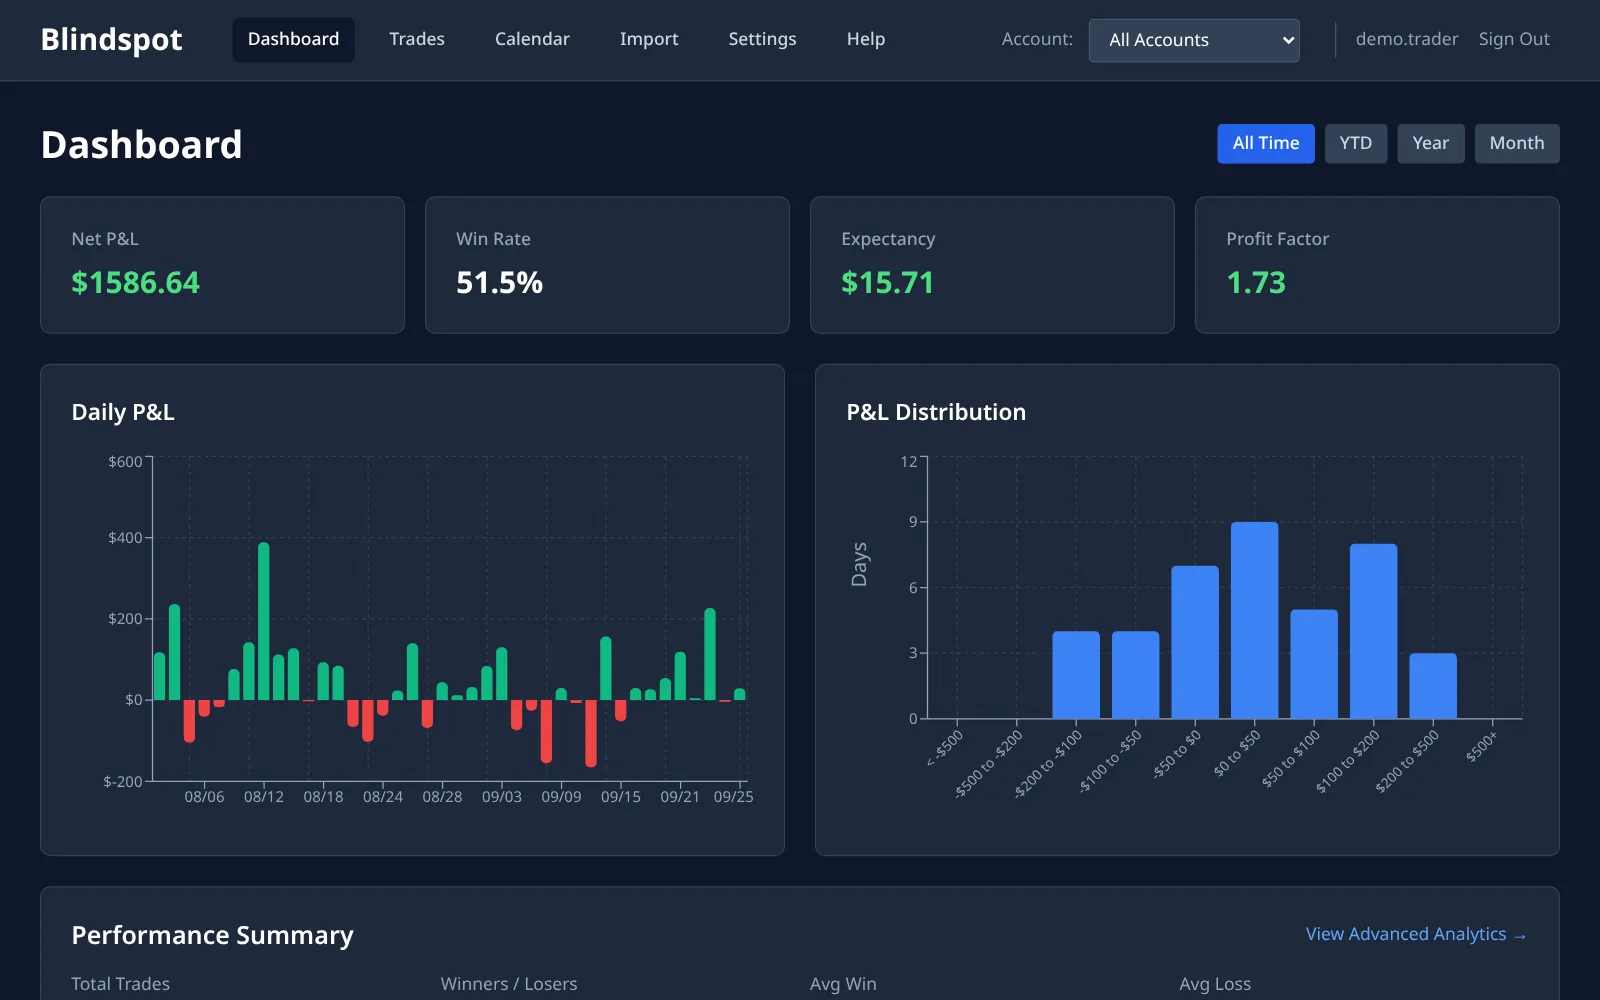The width and height of the screenshot is (1600, 1000).
Task: Open the Import page
Action: pos(649,39)
